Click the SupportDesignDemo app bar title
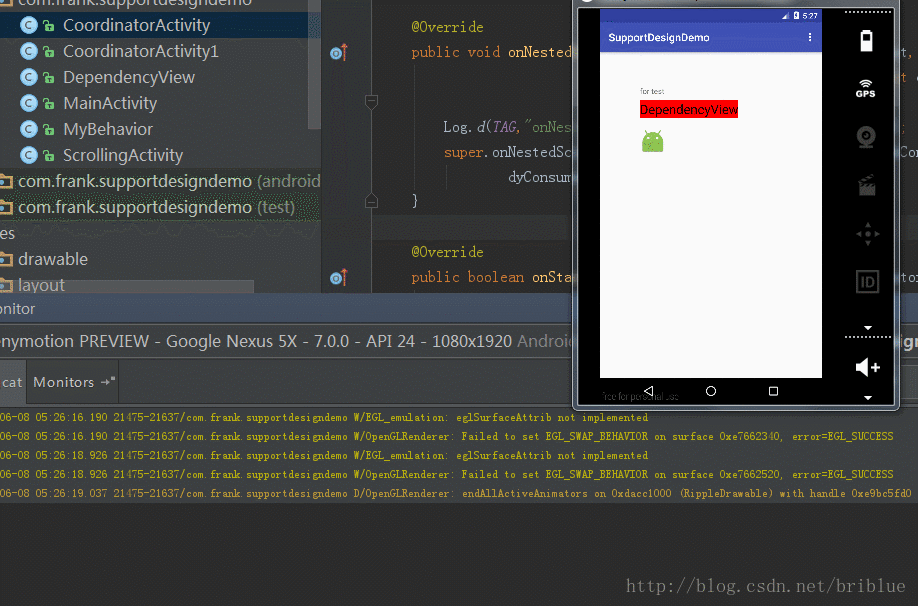 (x=659, y=37)
